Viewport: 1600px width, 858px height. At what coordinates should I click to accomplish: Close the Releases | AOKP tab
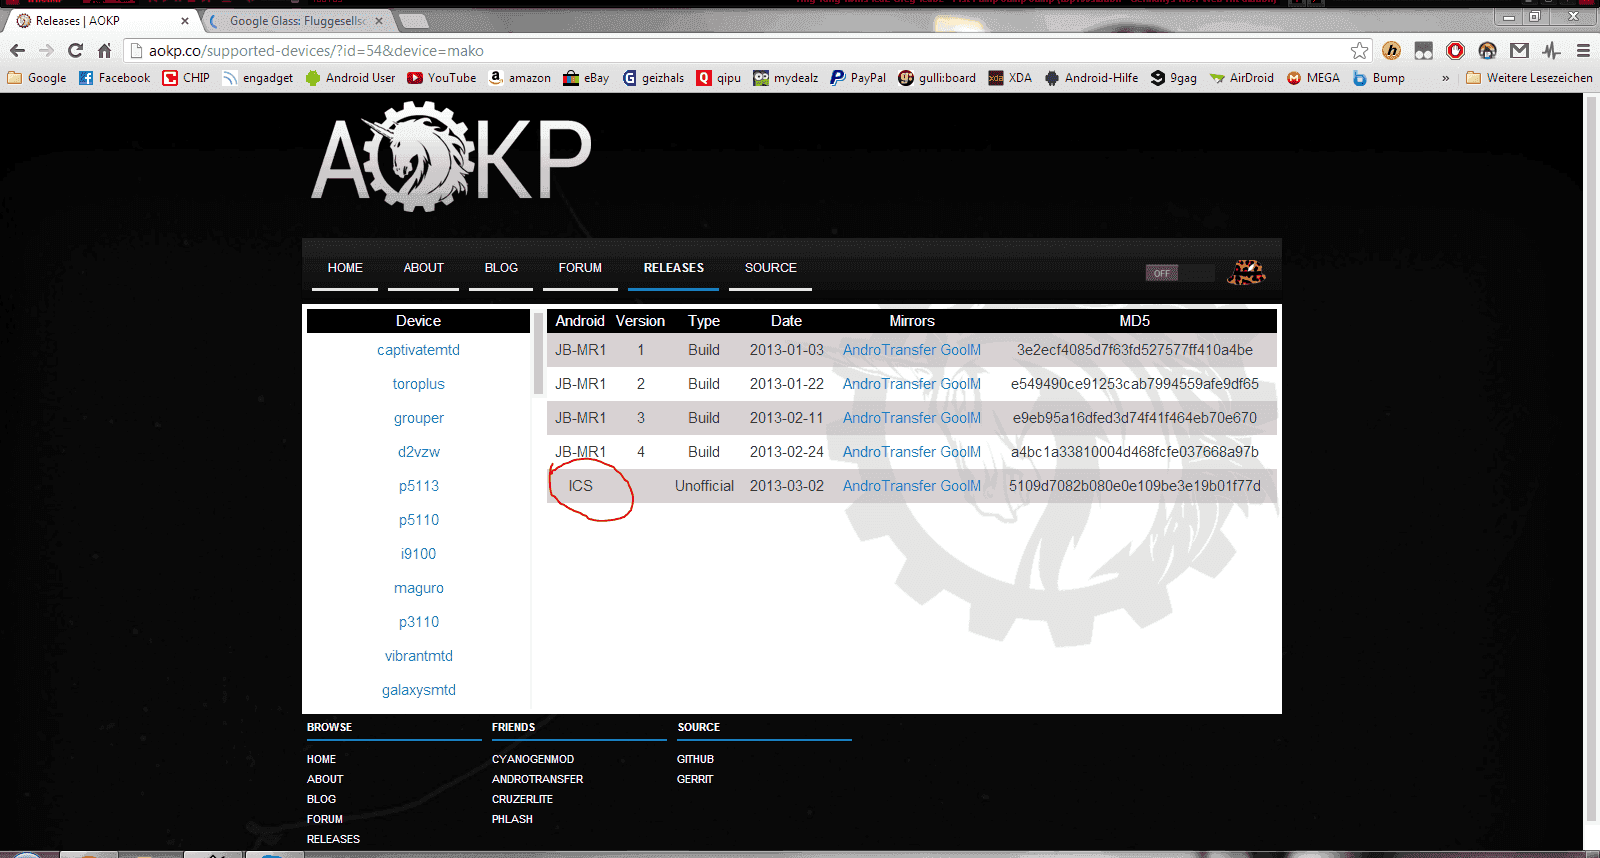pos(184,21)
